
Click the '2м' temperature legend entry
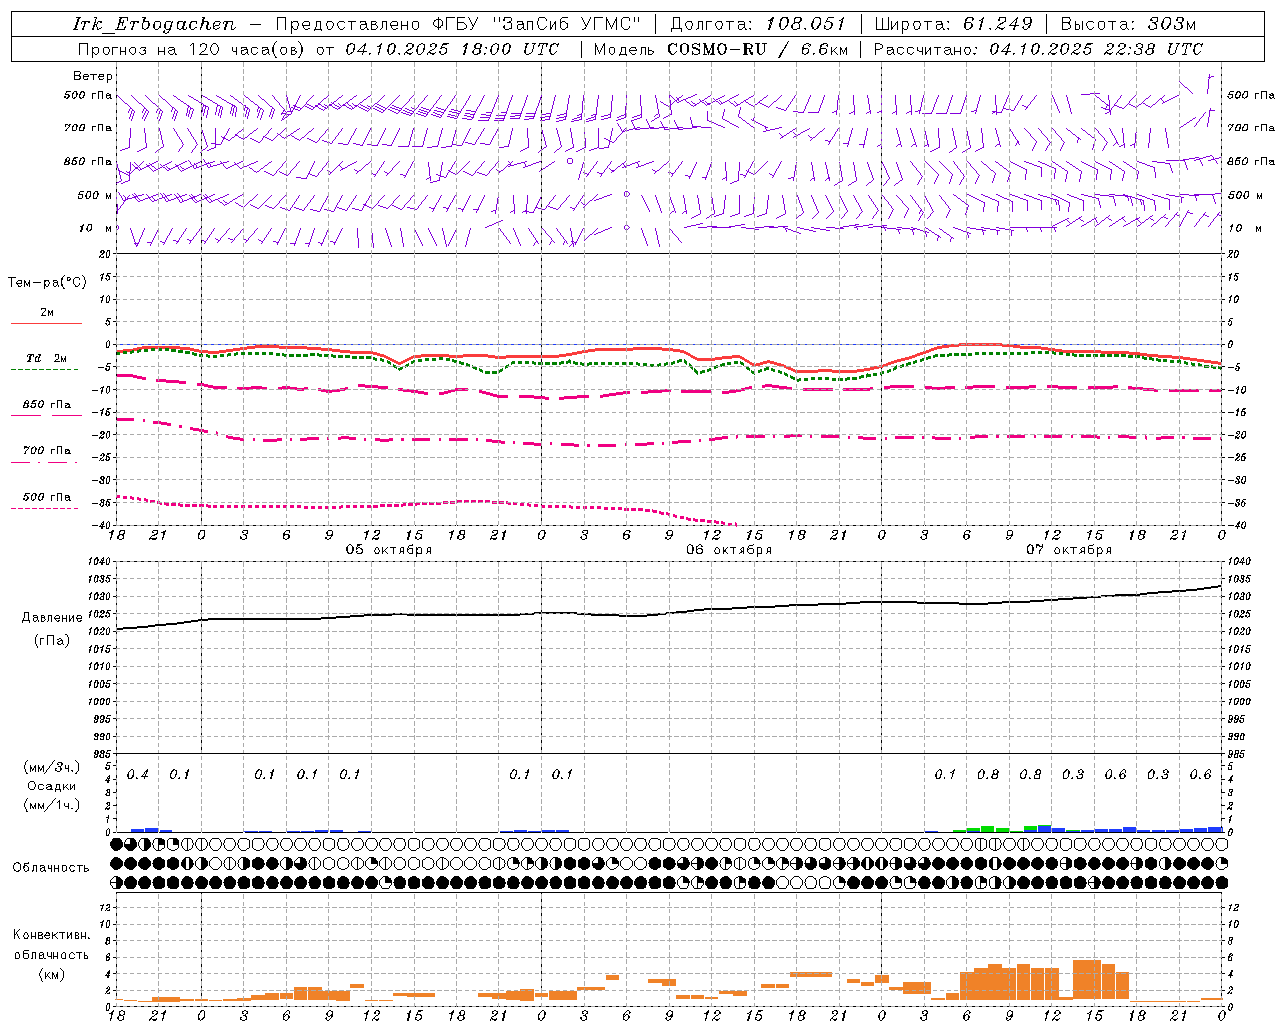point(47,312)
